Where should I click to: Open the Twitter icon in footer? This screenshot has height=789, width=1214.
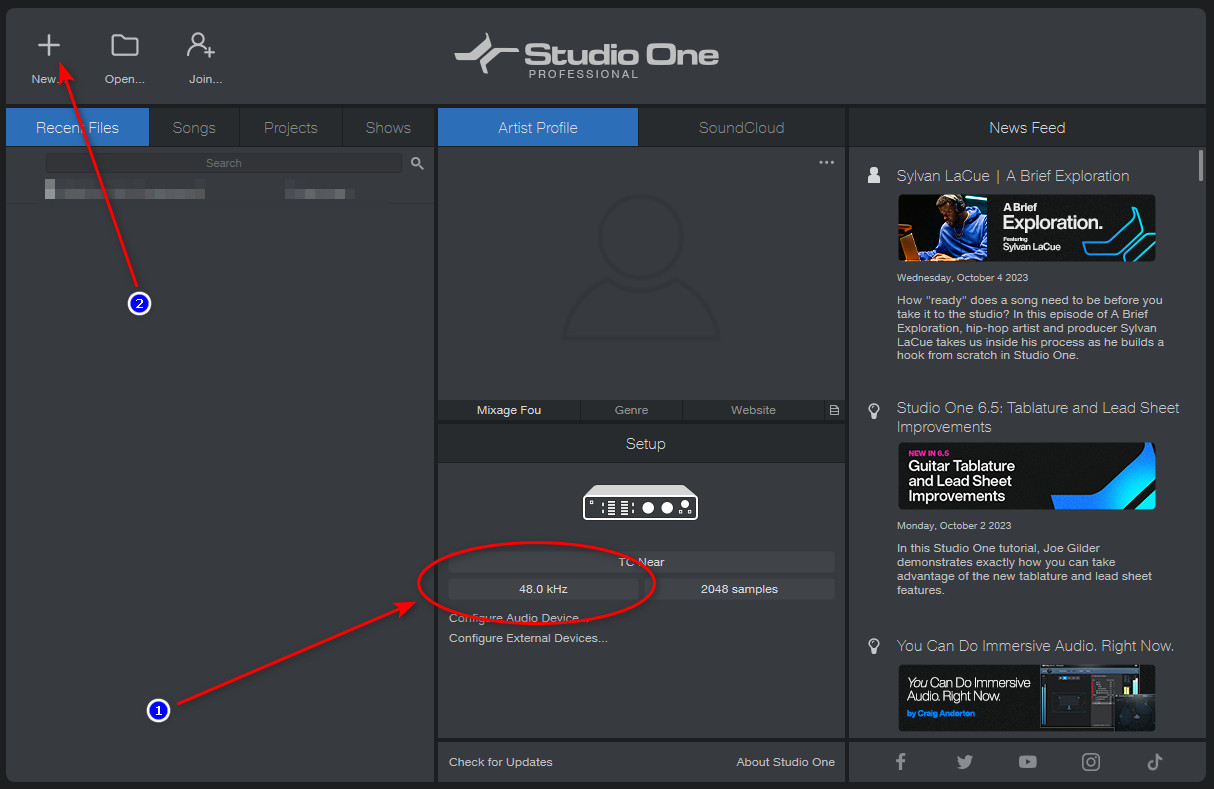(964, 762)
